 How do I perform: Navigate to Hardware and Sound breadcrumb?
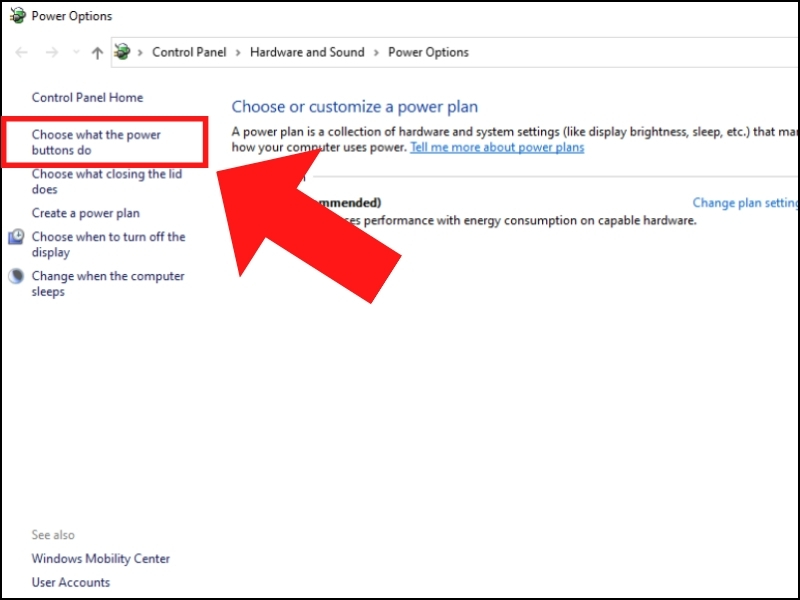[x=307, y=52]
